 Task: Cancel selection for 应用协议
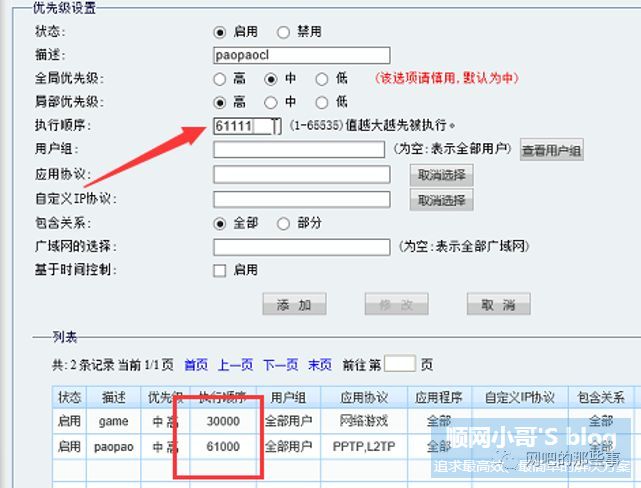tap(441, 175)
